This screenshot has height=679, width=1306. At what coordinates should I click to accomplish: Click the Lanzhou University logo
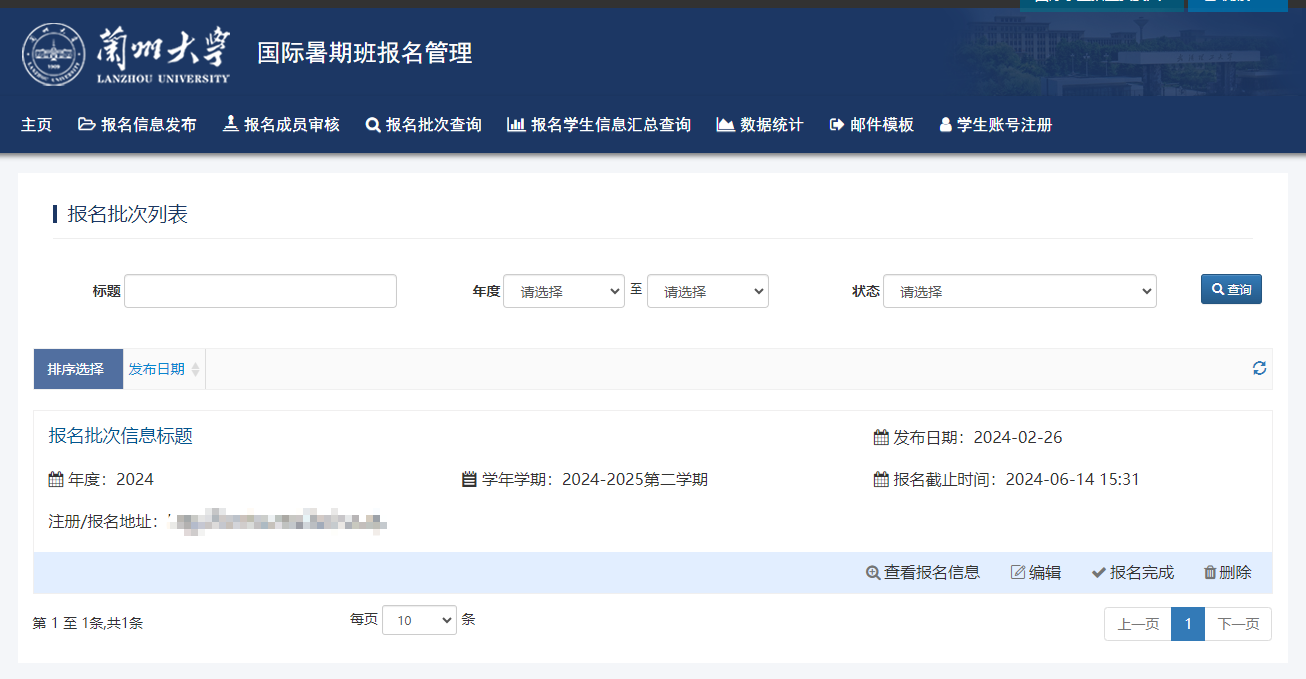(126, 54)
